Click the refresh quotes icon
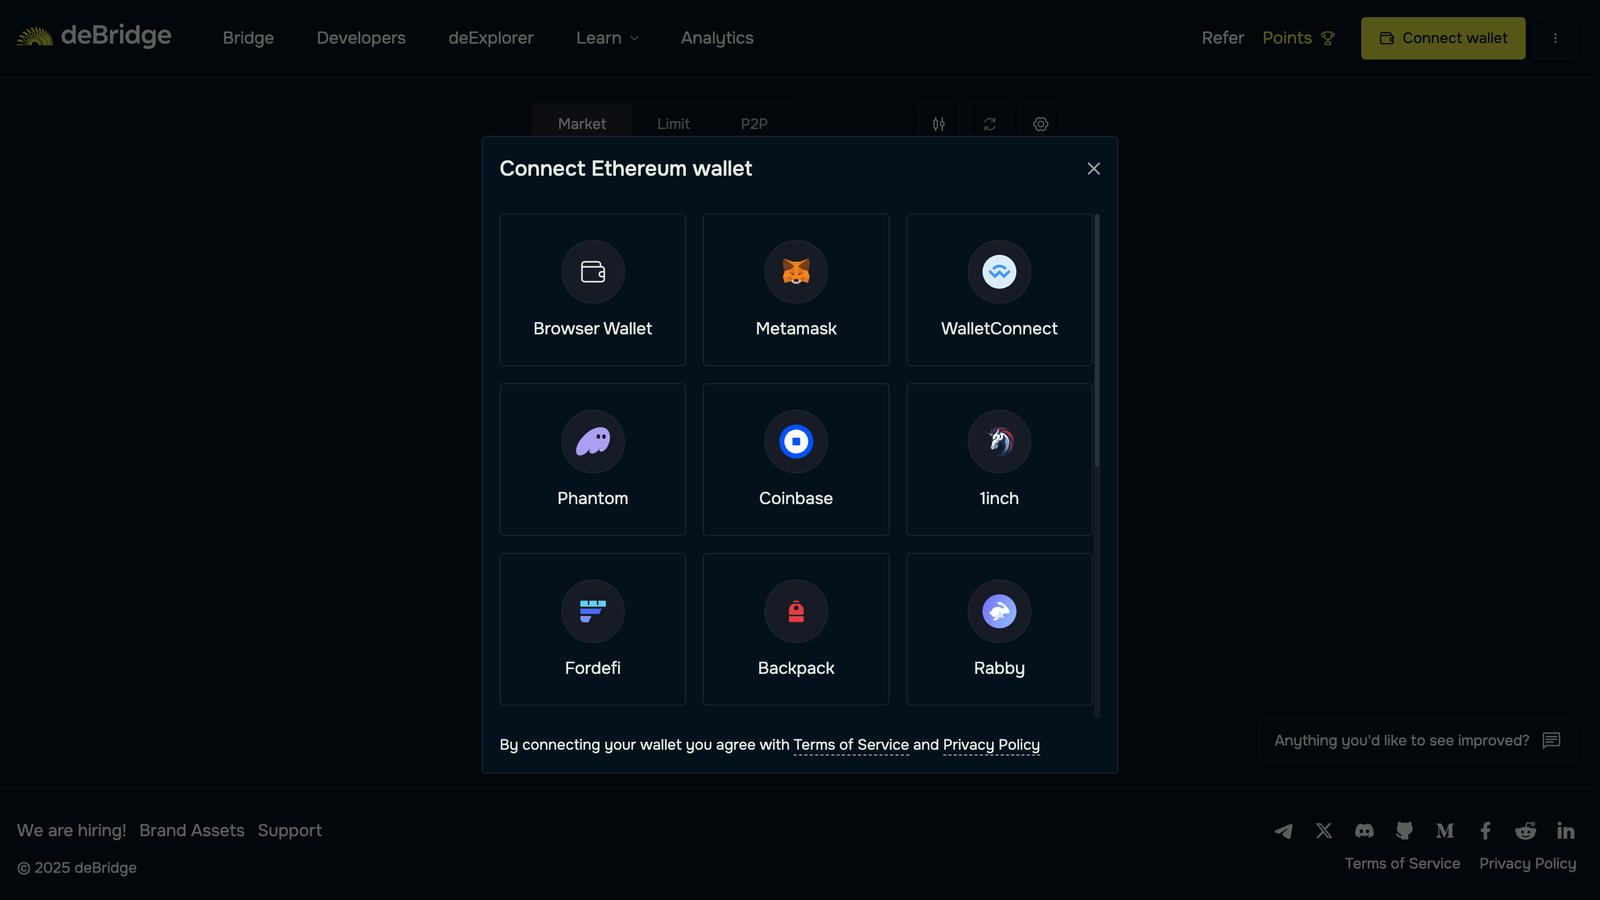The image size is (1600, 900). [989, 123]
